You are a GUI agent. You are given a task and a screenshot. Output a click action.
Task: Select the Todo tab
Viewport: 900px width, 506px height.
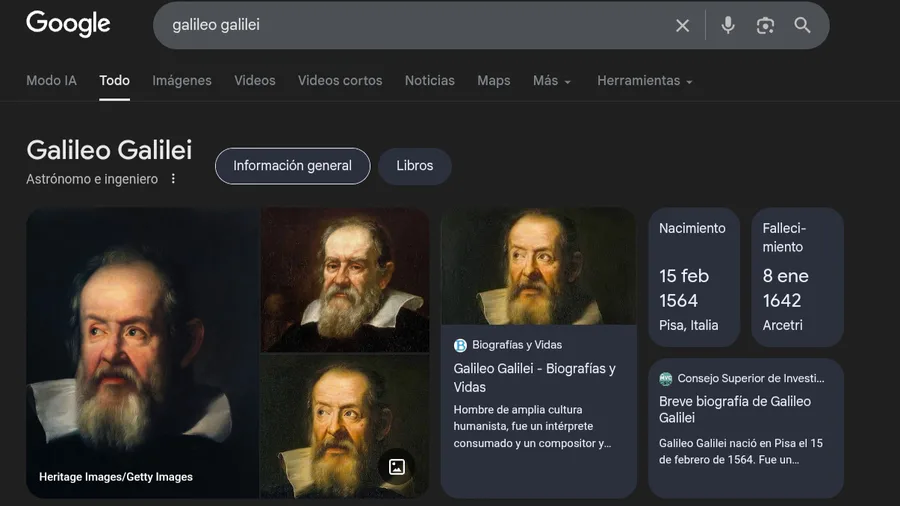click(114, 81)
